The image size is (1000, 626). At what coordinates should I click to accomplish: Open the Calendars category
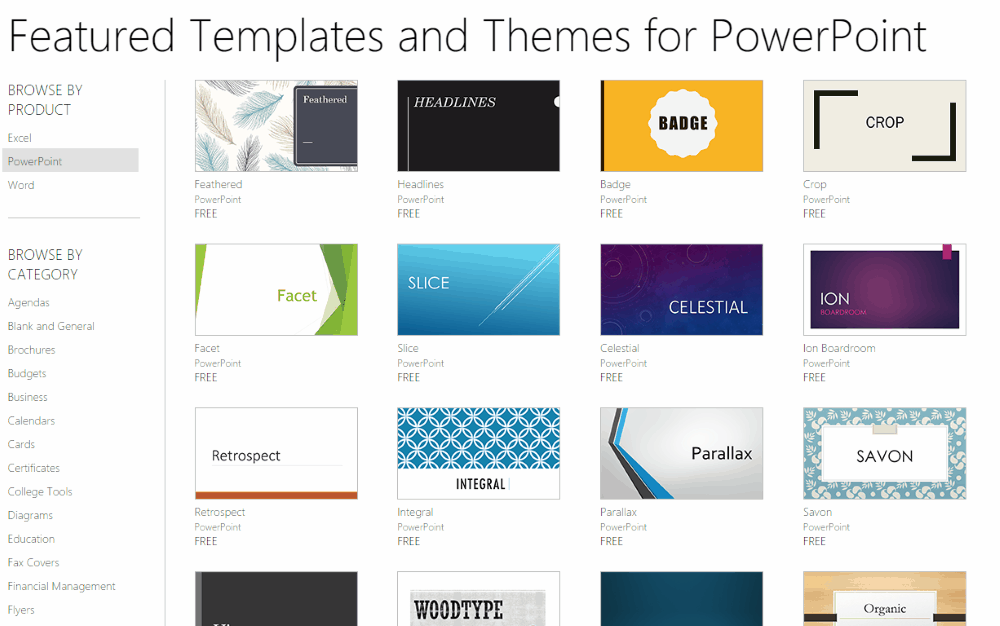point(31,420)
